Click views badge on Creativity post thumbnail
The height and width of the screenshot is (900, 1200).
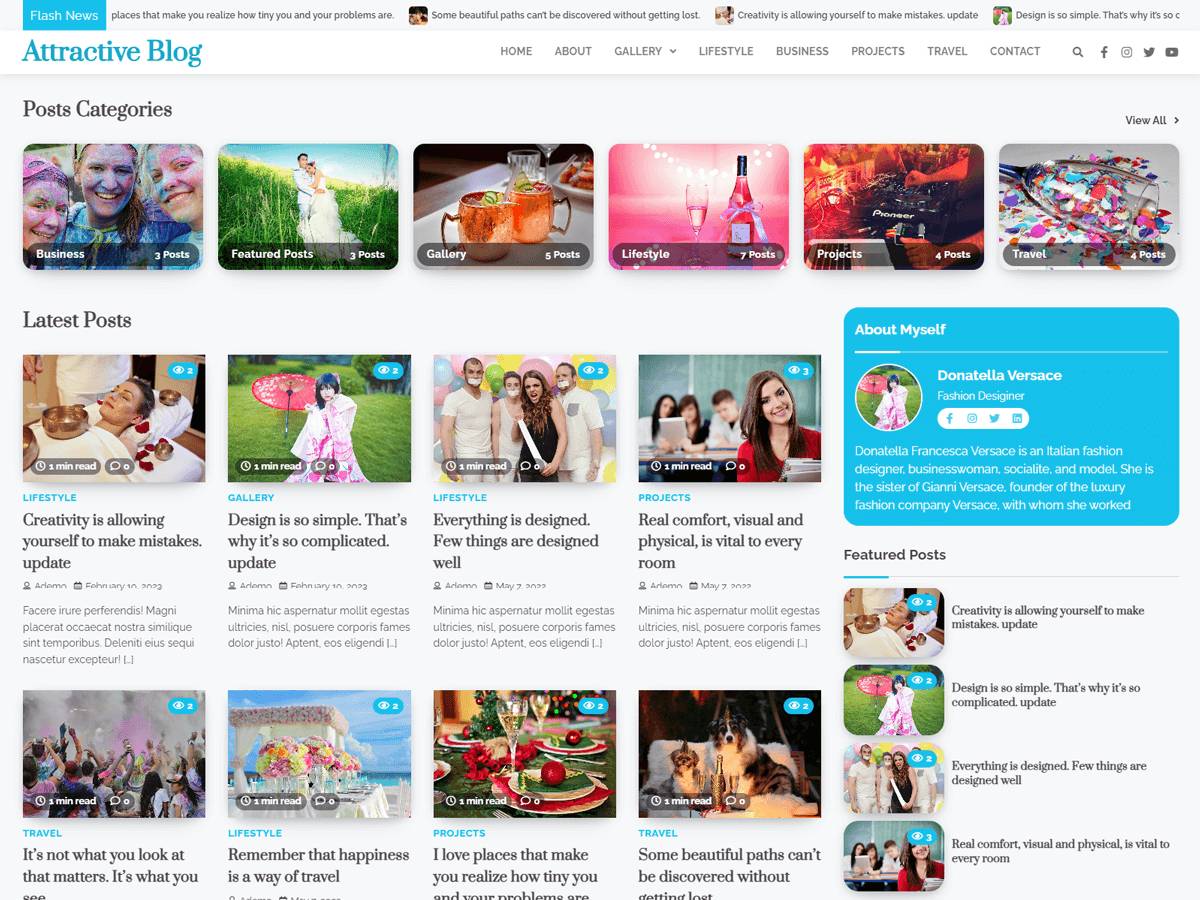pos(182,370)
